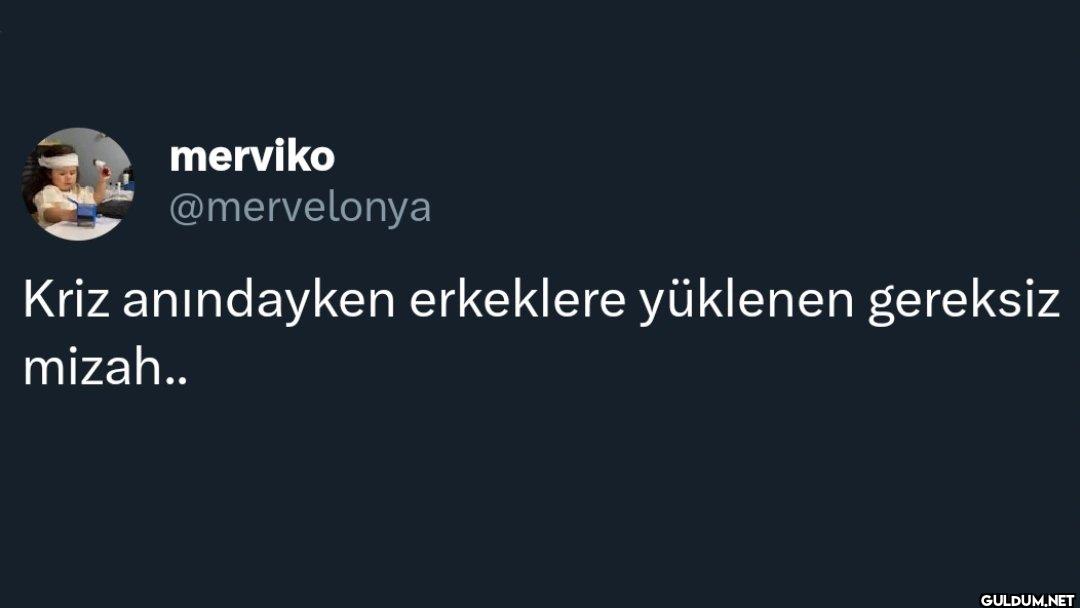The width and height of the screenshot is (1080, 608).
Task: Click the word "mizah.." on second line
Action: click(x=105, y=368)
